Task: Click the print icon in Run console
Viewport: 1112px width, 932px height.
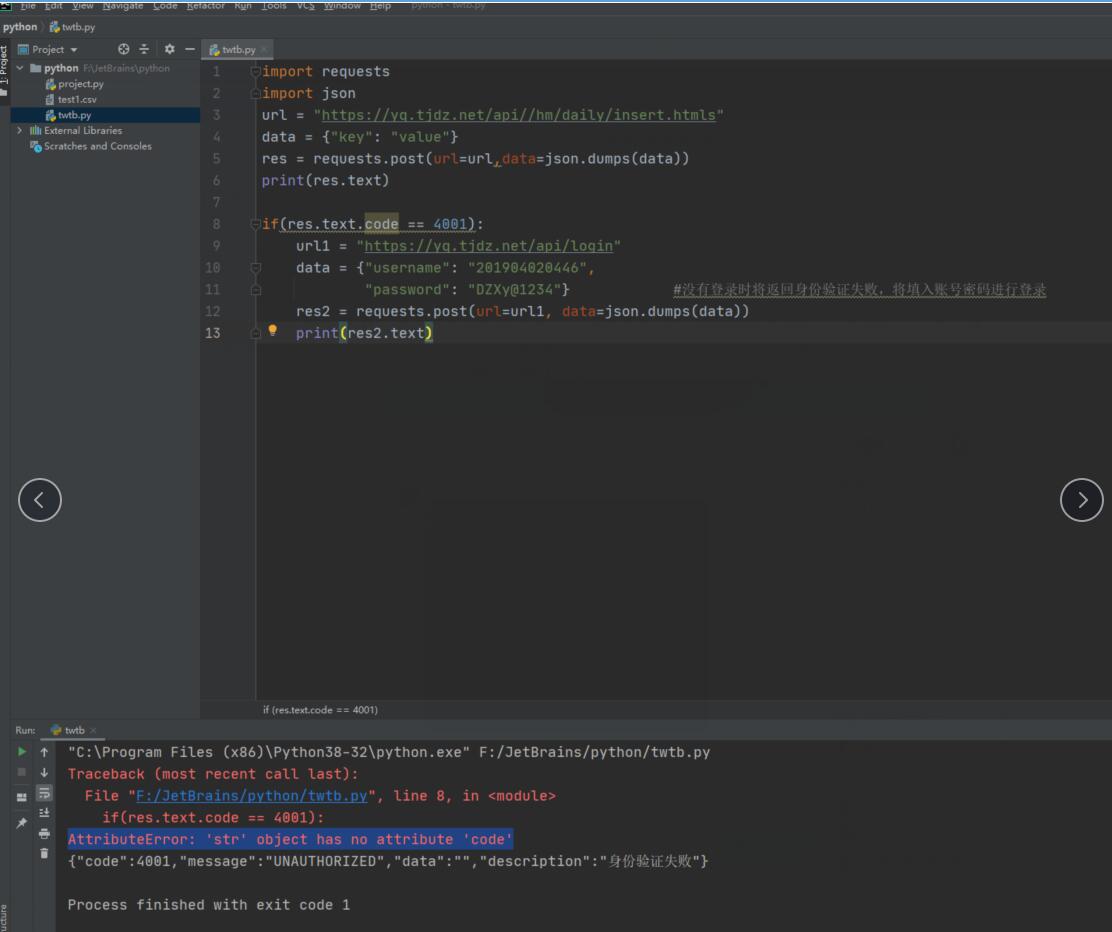Action: pos(44,833)
